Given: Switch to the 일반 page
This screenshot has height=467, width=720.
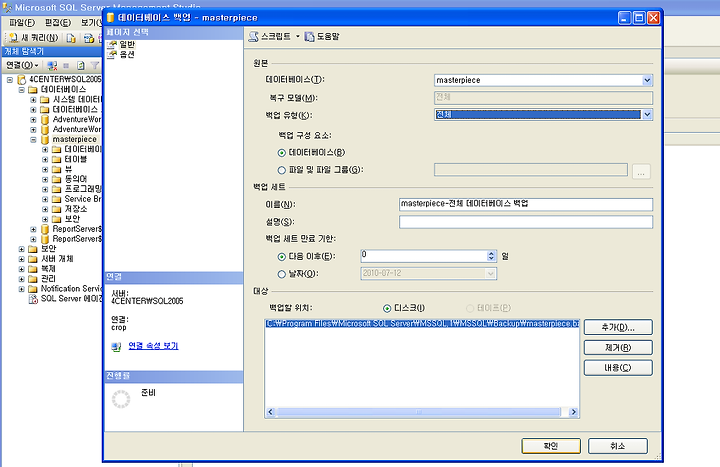Looking at the screenshot, I should (127, 45).
